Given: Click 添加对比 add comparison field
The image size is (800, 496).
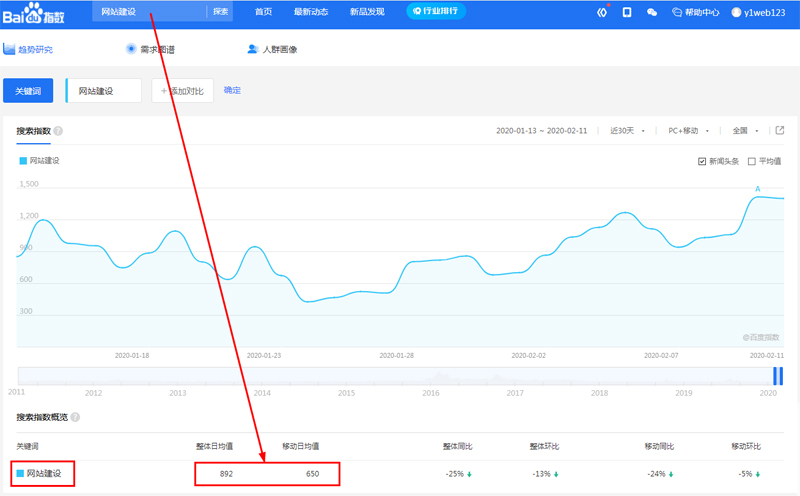Looking at the screenshot, I should tap(182, 91).
